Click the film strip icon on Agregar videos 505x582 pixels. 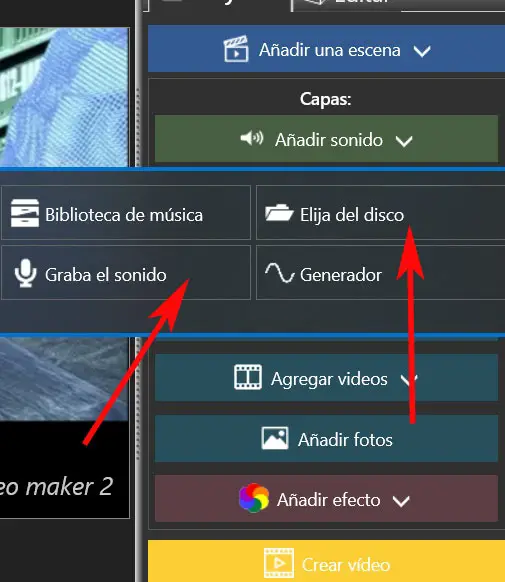tap(248, 377)
